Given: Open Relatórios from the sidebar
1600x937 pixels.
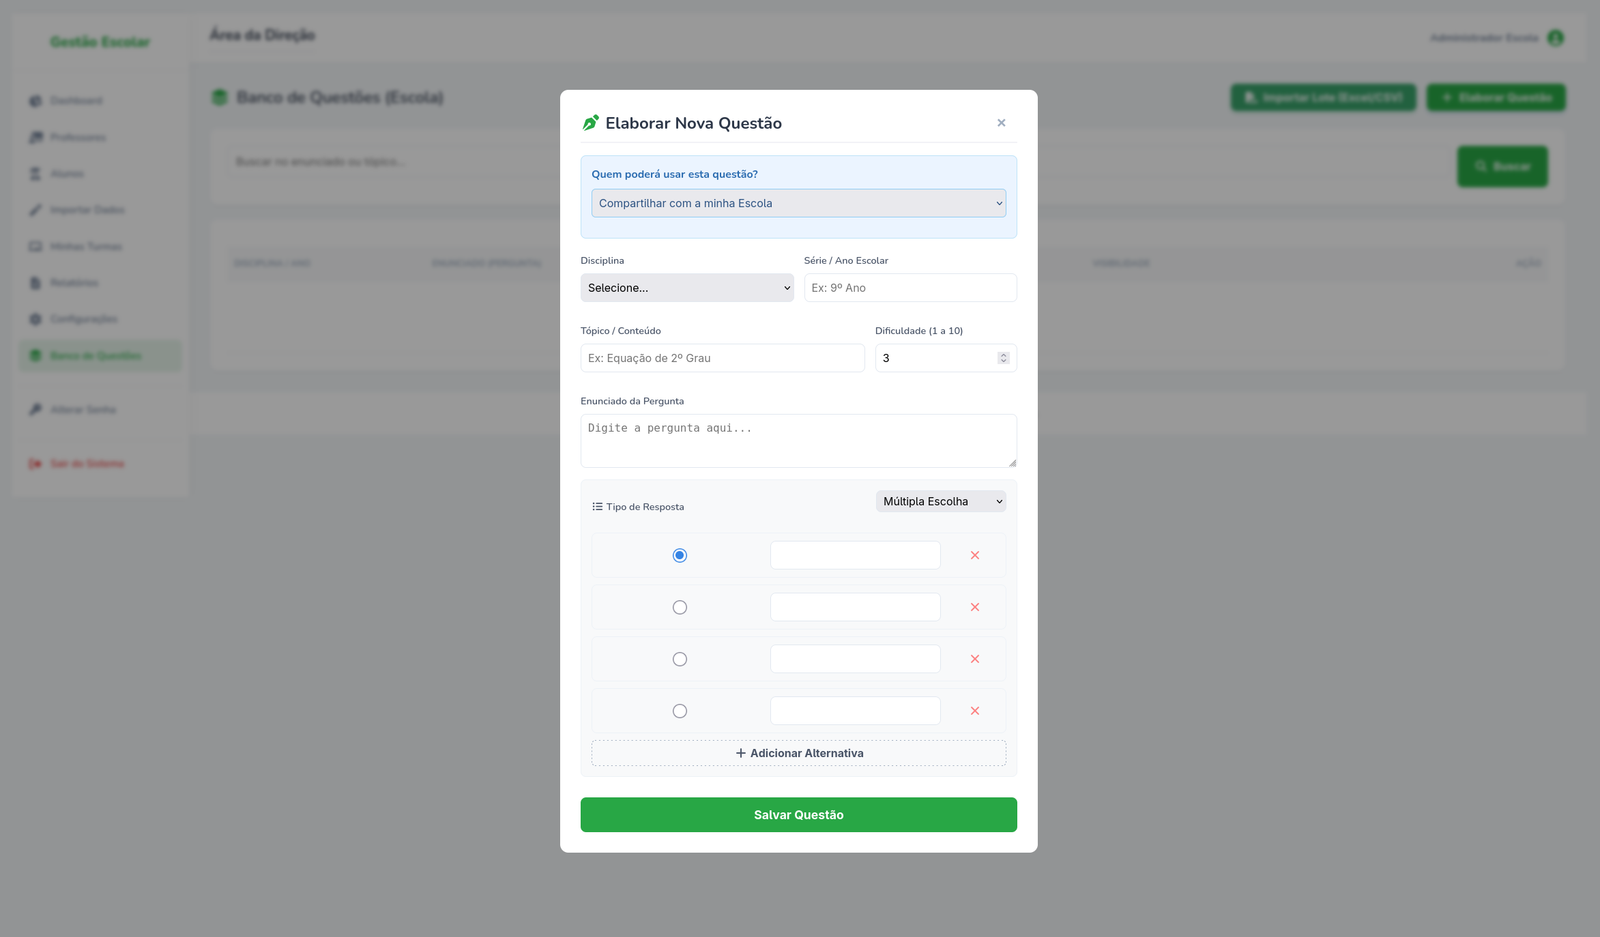Looking at the screenshot, I should [74, 283].
